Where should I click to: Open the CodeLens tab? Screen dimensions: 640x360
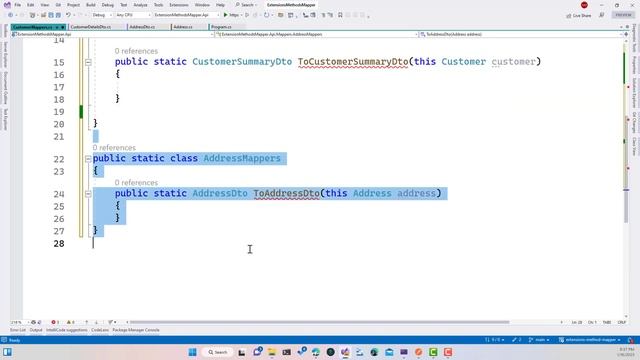[100, 330]
